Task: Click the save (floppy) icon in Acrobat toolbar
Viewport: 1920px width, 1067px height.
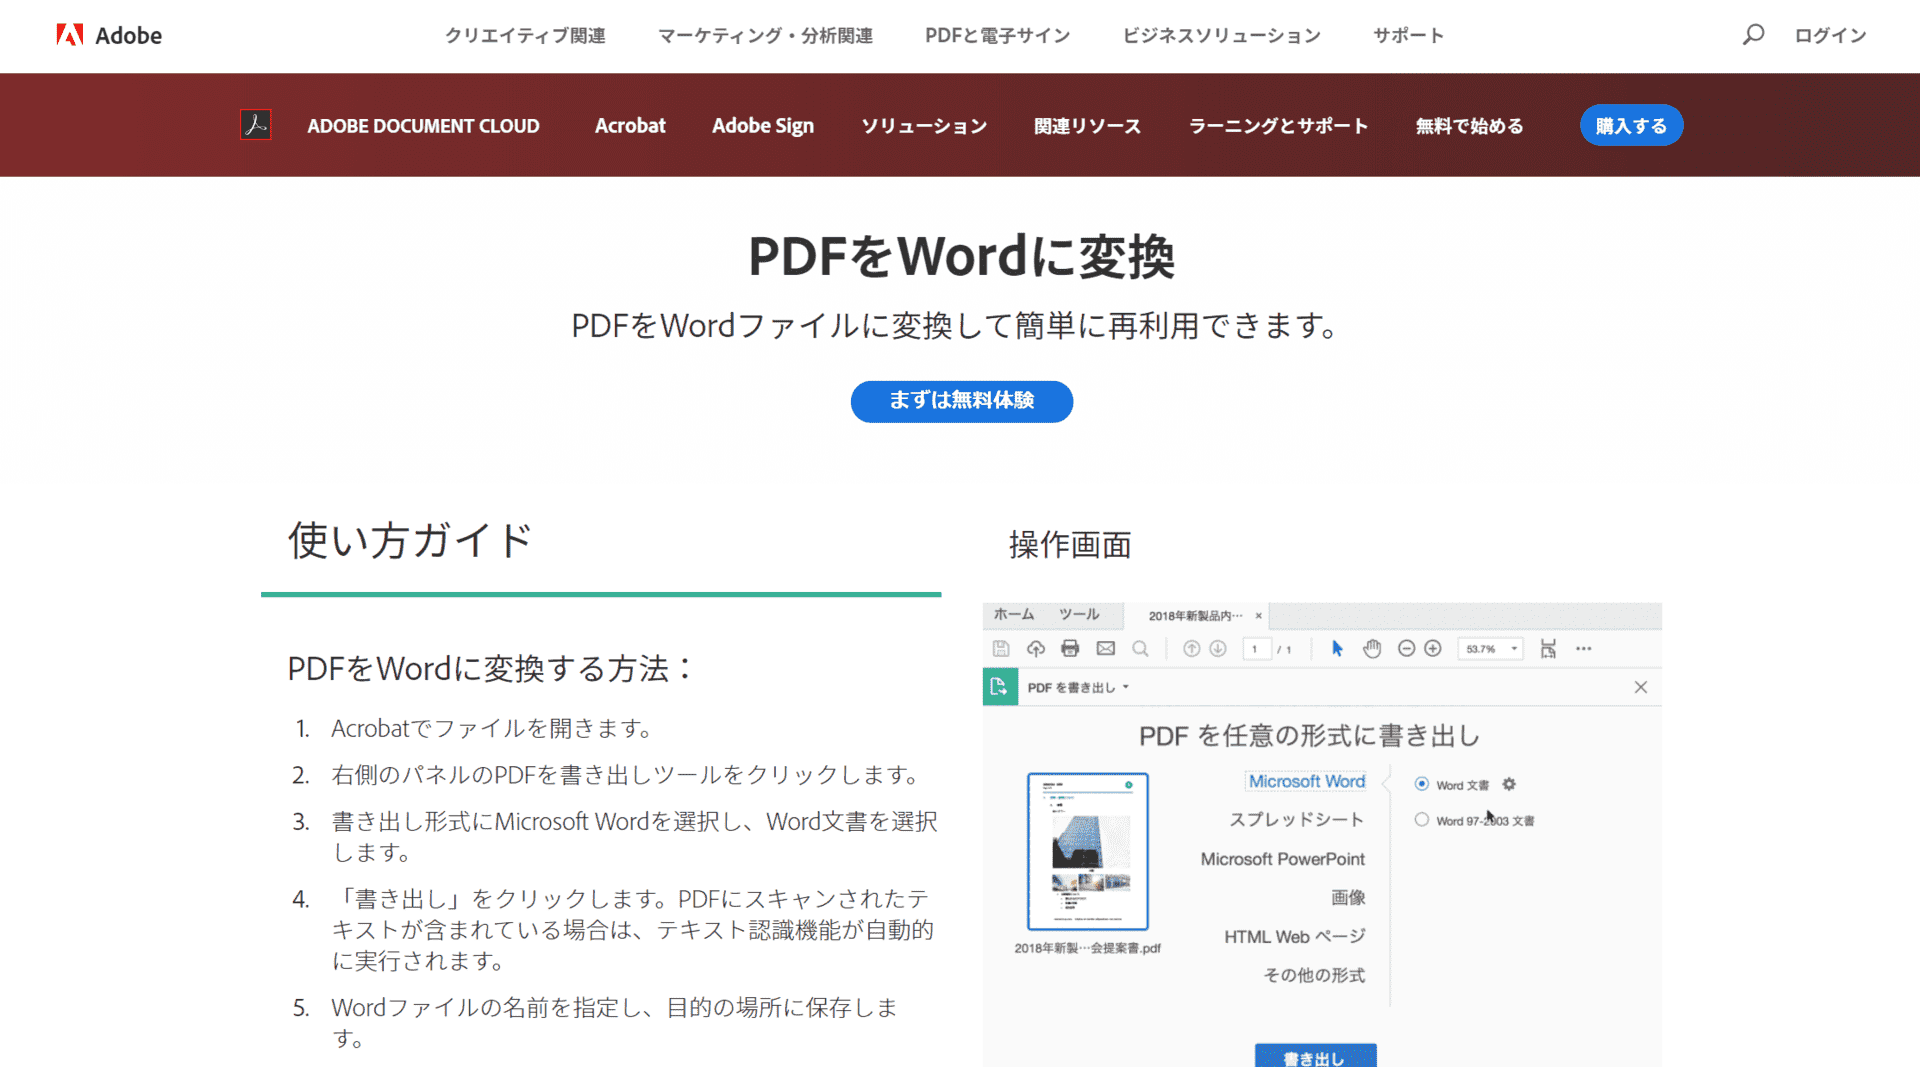Action: [x=1001, y=649]
